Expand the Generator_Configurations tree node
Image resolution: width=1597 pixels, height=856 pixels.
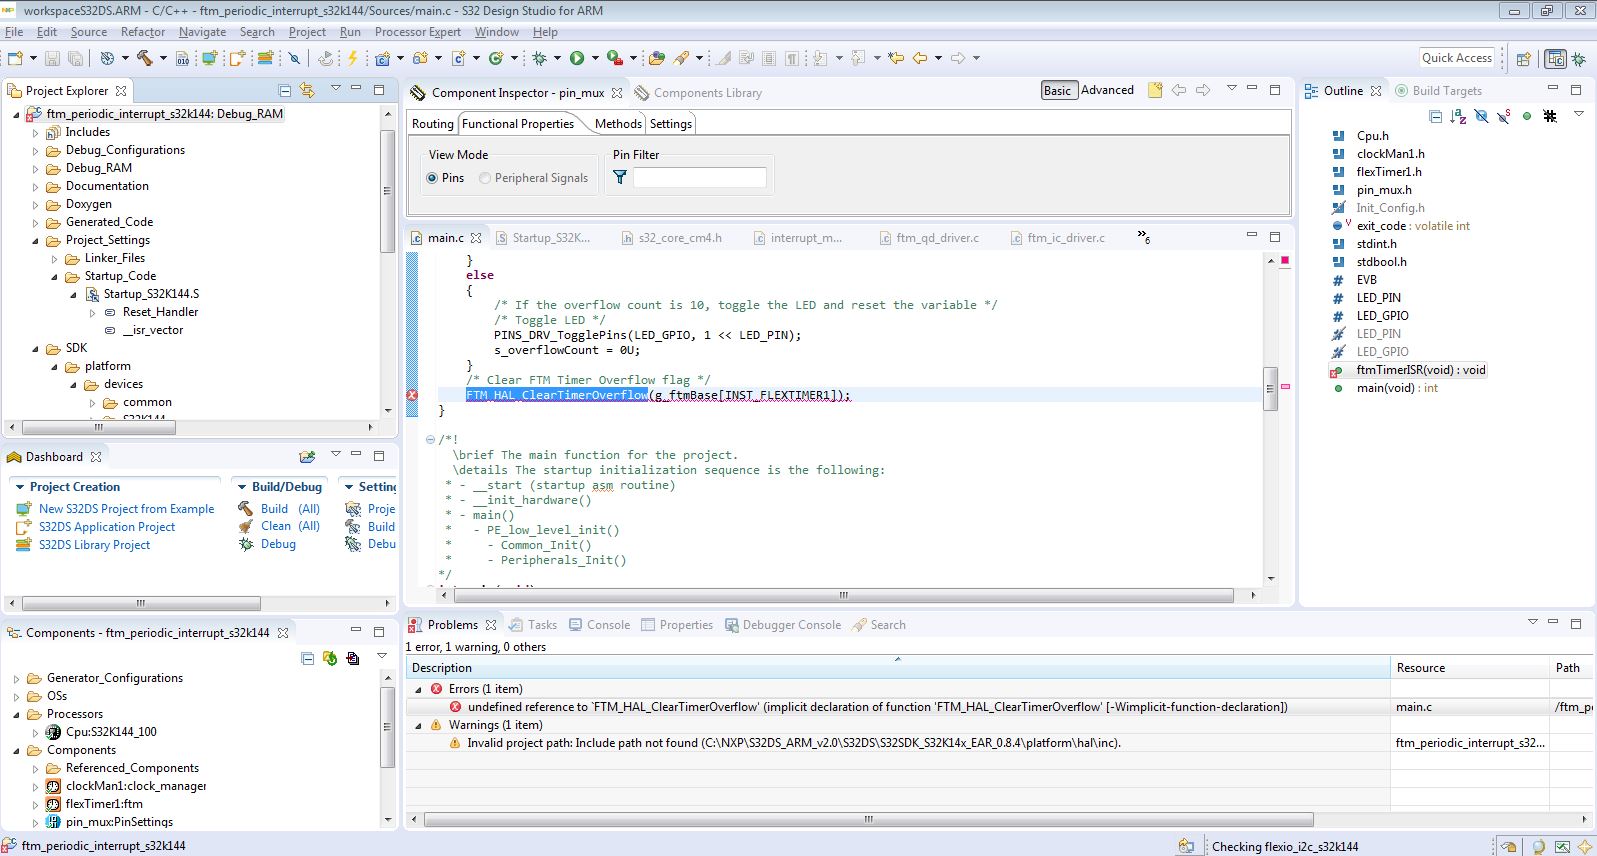coord(17,679)
